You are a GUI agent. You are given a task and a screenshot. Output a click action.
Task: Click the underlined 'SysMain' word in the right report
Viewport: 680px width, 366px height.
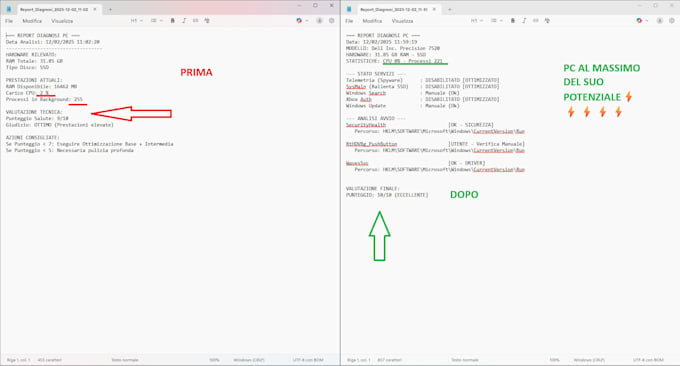click(x=356, y=87)
